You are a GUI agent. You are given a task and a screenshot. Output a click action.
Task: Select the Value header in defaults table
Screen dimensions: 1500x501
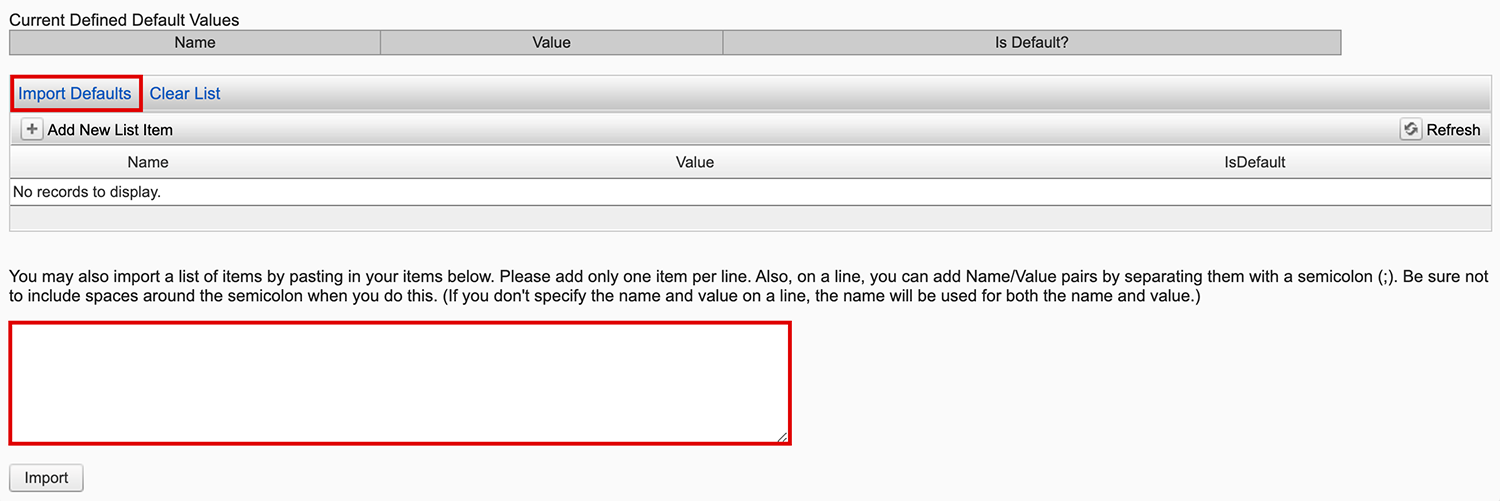[x=551, y=42]
